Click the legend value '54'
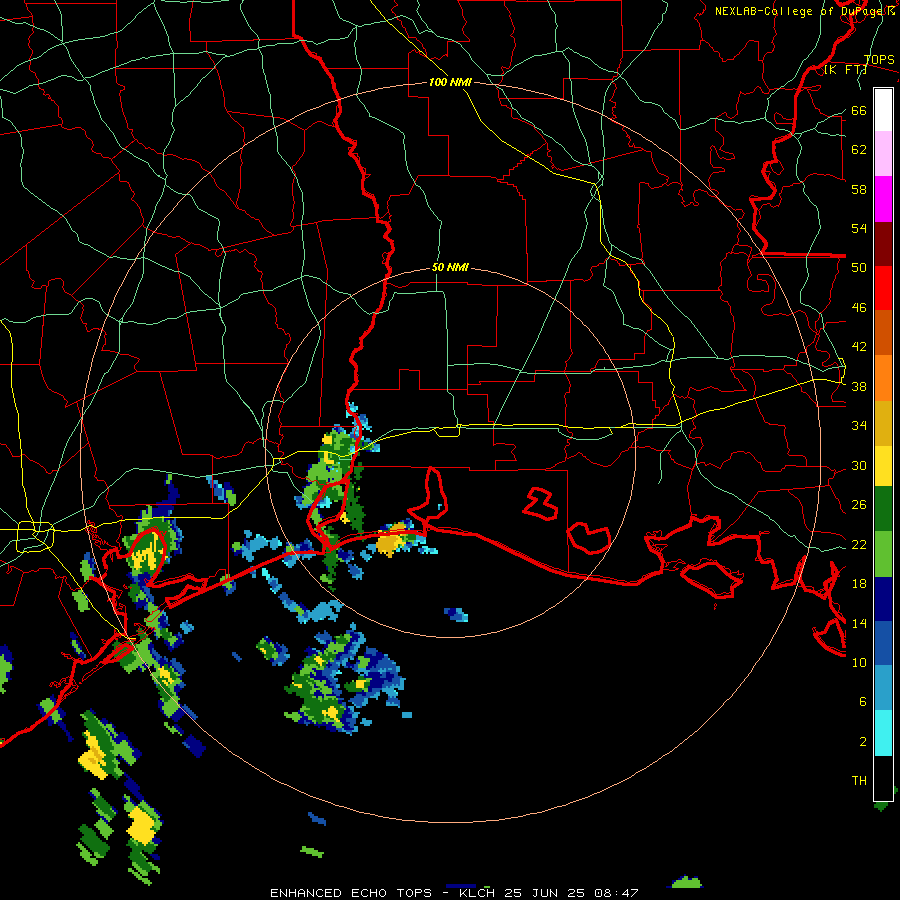 pos(859,228)
